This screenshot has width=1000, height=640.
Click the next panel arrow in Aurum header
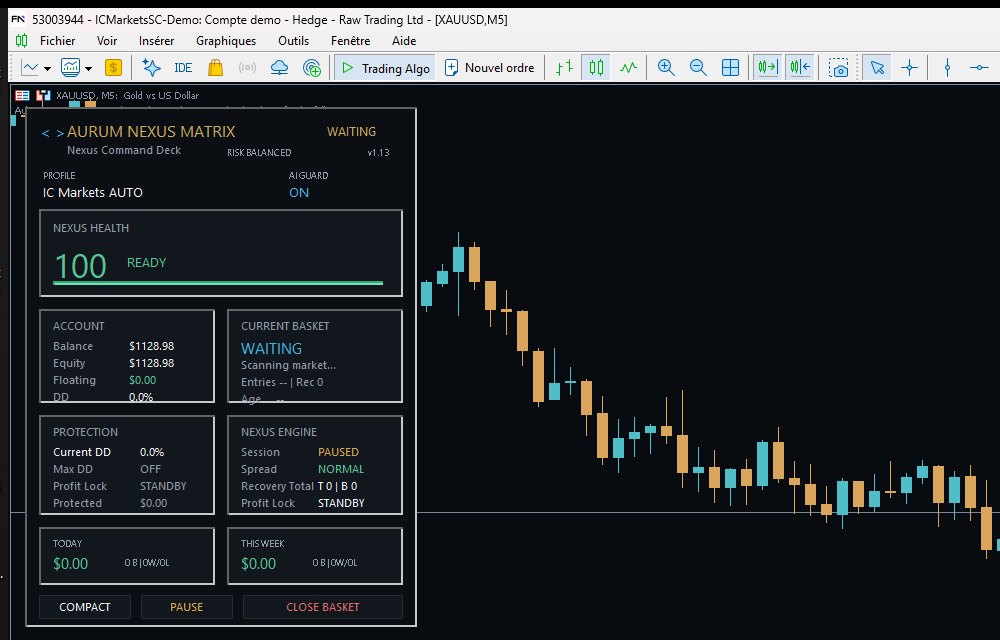click(59, 133)
